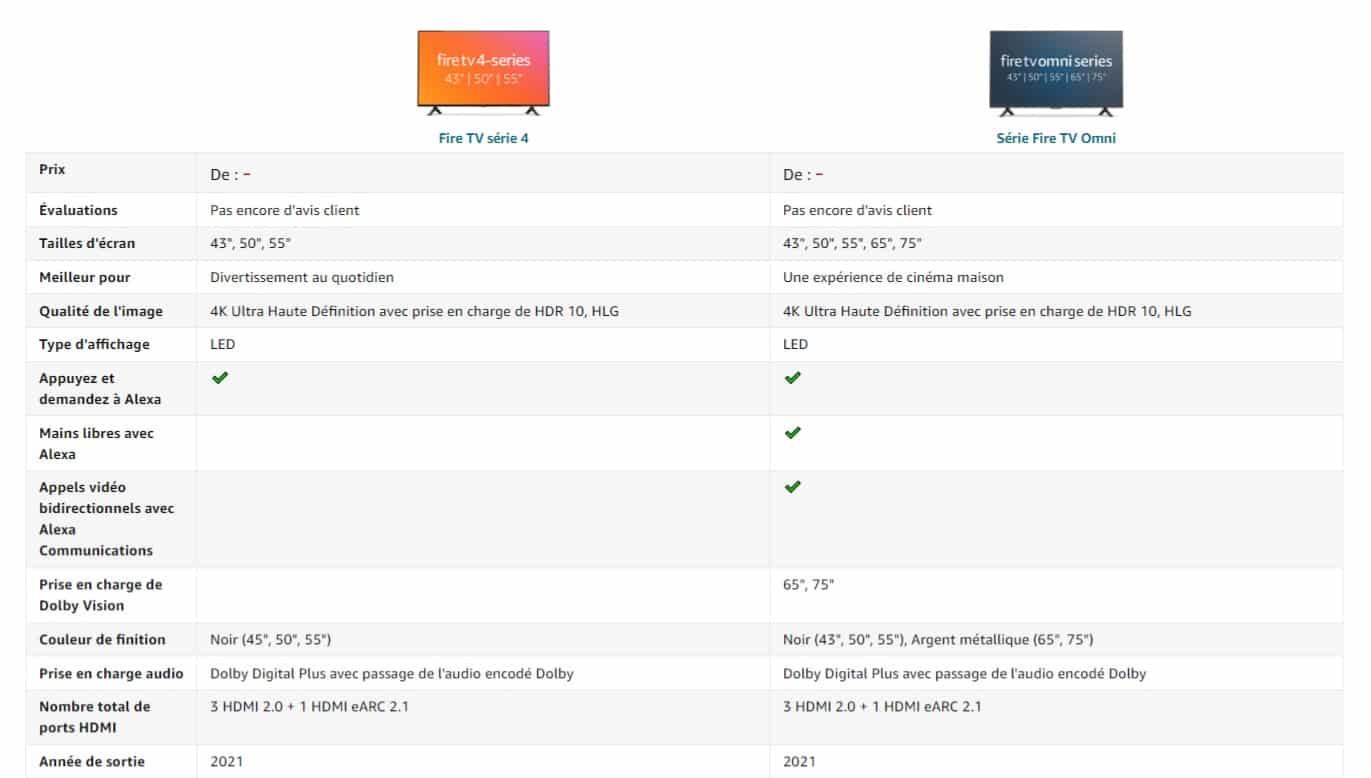Click the série 4 'Pas encore d'avis client' cell
This screenshot has width=1371, height=778.
[x=285, y=210]
